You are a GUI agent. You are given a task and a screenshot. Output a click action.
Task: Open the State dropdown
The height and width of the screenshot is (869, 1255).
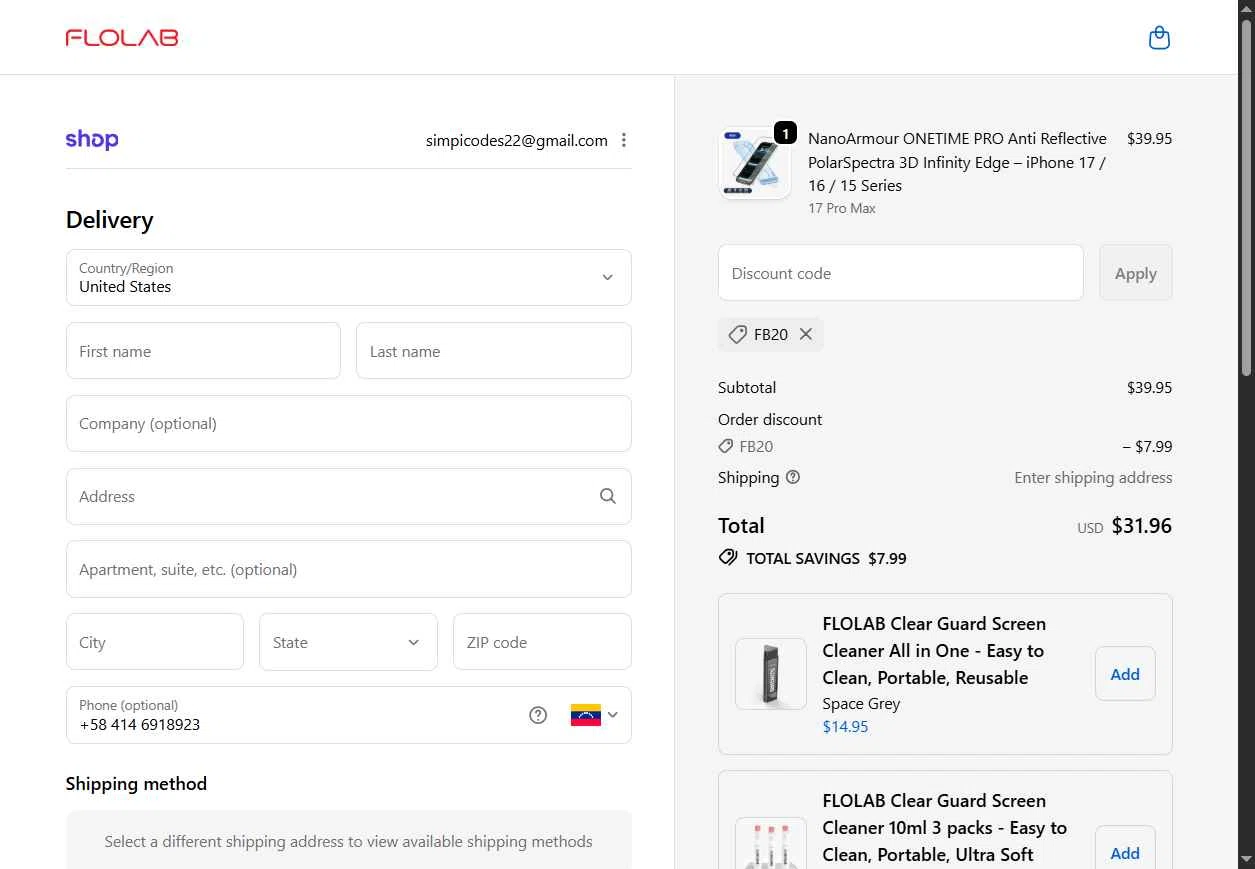pos(348,642)
